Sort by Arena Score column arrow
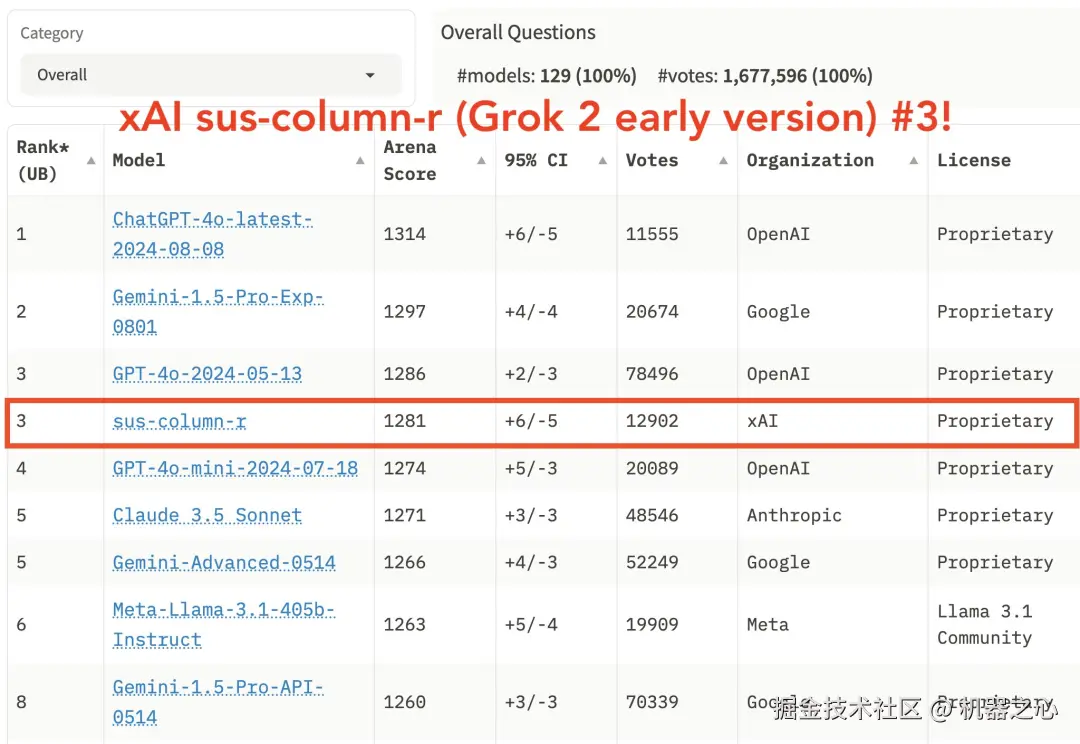The width and height of the screenshot is (1080, 744). point(481,161)
